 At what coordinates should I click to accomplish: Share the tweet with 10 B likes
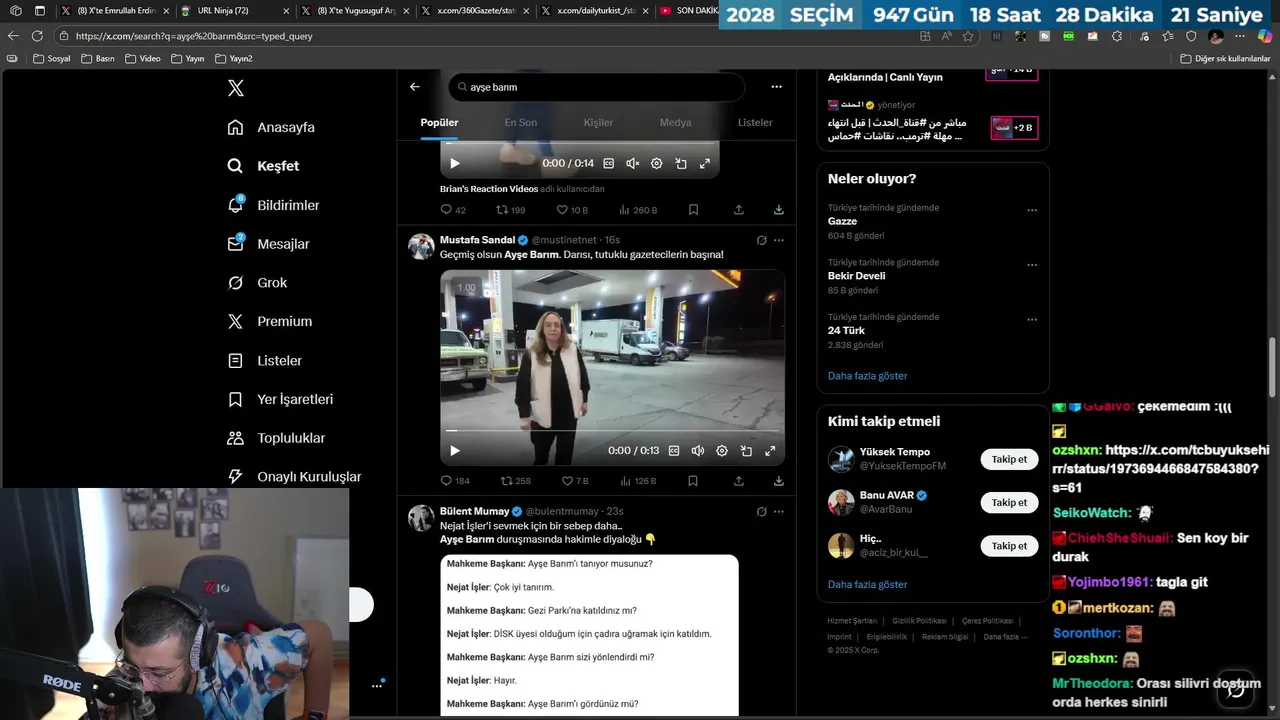[739, 210]
